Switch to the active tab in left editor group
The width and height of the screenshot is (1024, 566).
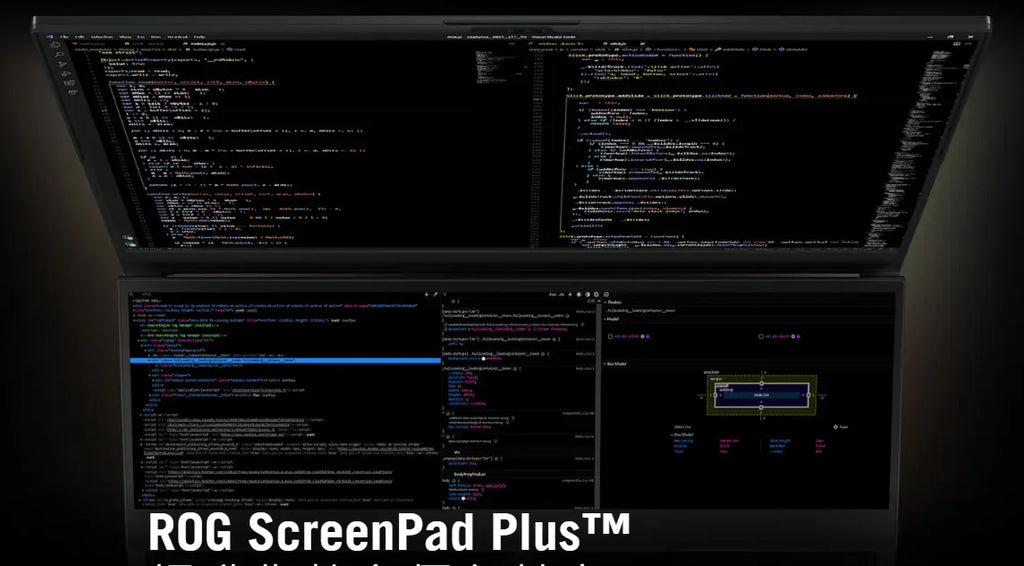click(x=203, y=44)
